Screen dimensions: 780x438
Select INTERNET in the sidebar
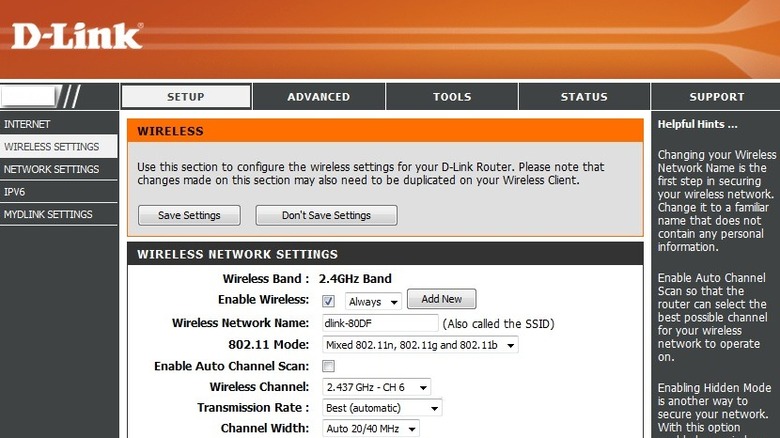[59, 124]
